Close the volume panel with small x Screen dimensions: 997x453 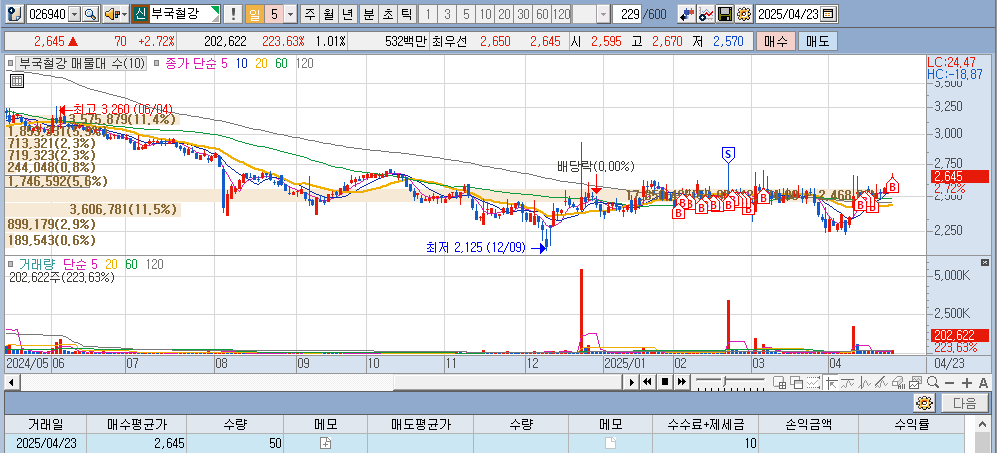pos(985,262)
